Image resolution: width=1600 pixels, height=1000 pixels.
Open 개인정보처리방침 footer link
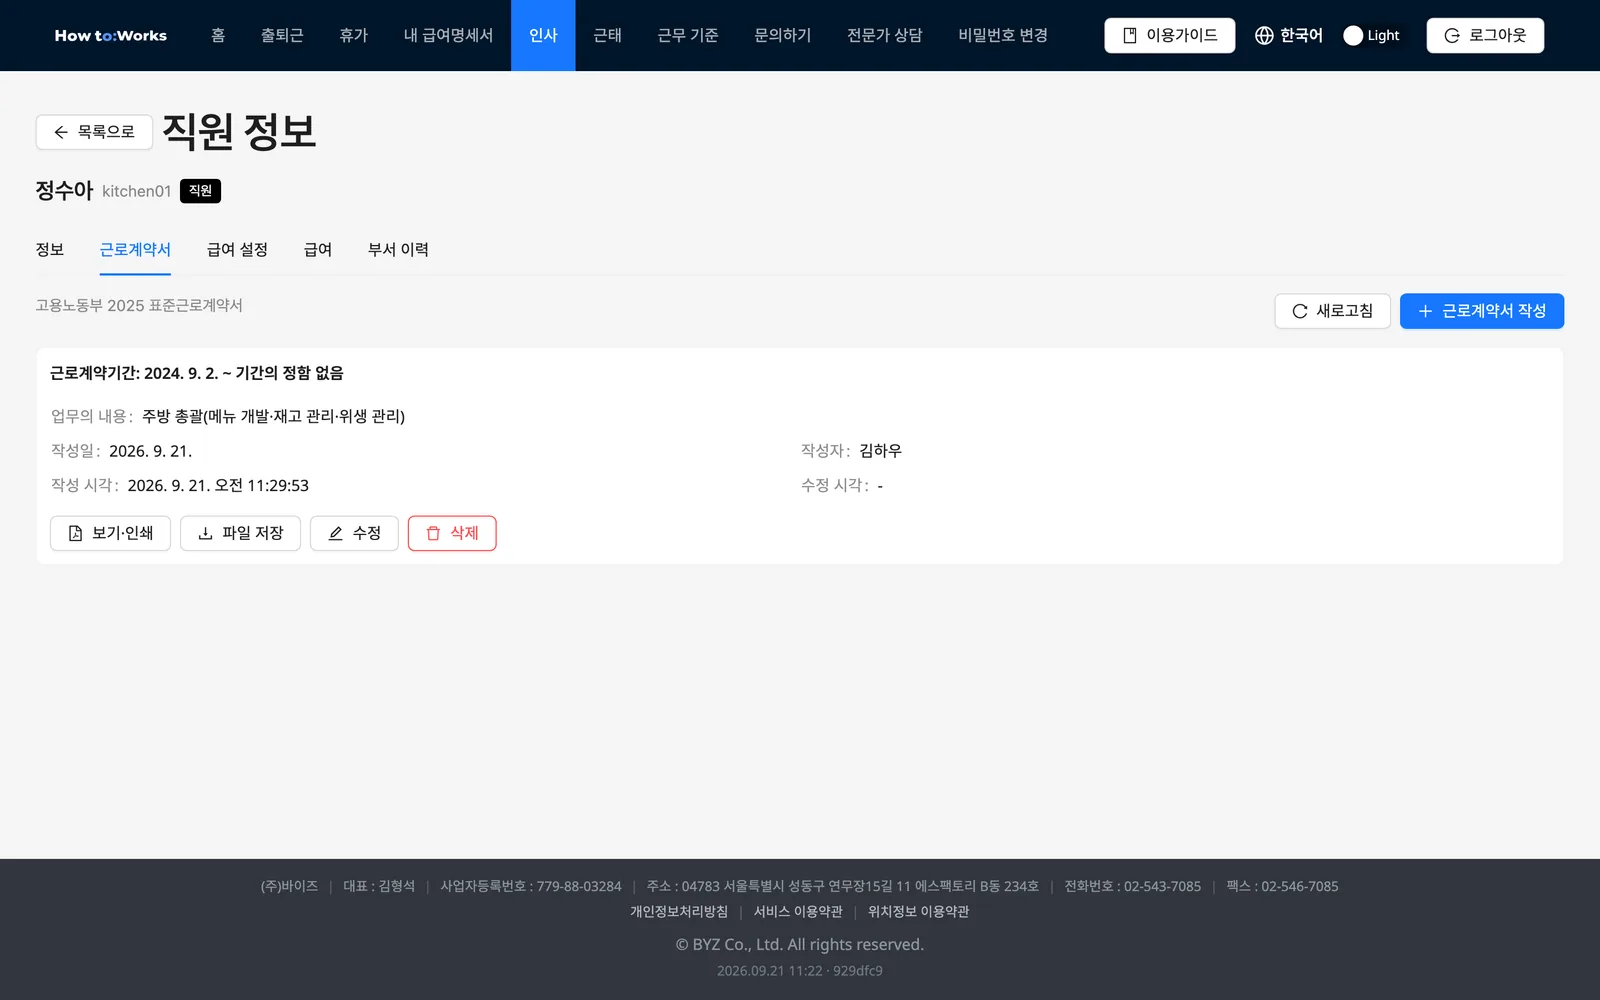679,912
